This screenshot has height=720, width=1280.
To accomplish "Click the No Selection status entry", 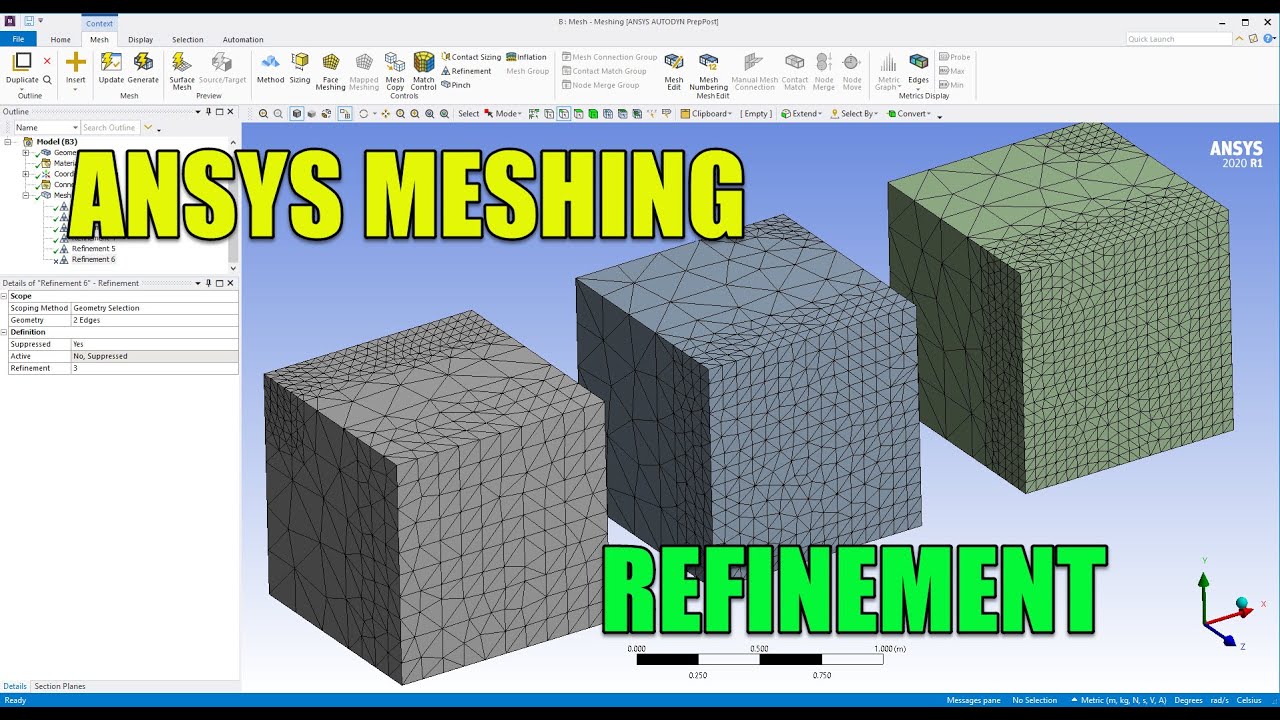I will (x=1034, y=700).
